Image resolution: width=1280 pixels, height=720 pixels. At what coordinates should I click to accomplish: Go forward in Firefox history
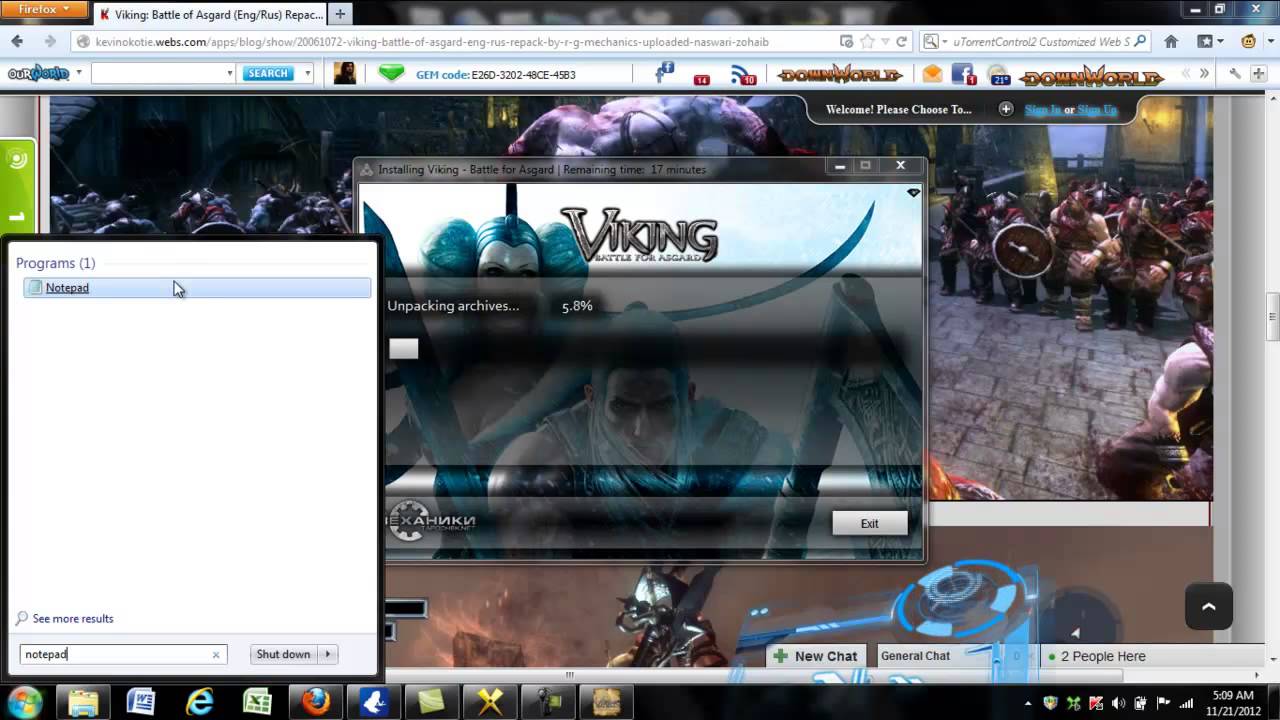[49, 42]
